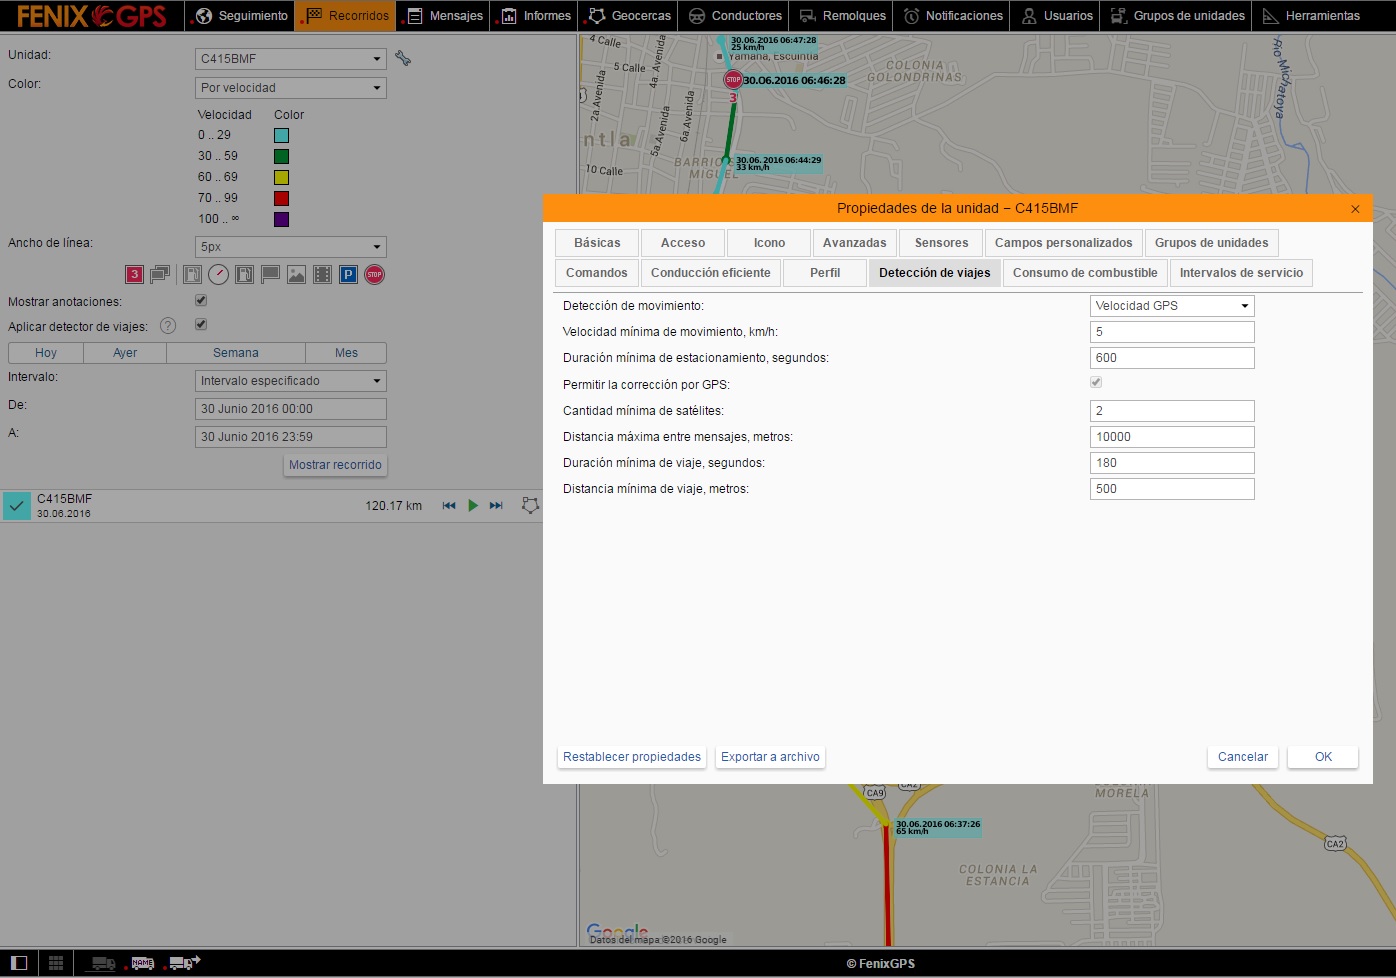This screenshot has height=978, width=1396.
Task: Uncheck Mostrar anotaciones checkbox
Action: point(201,301)
